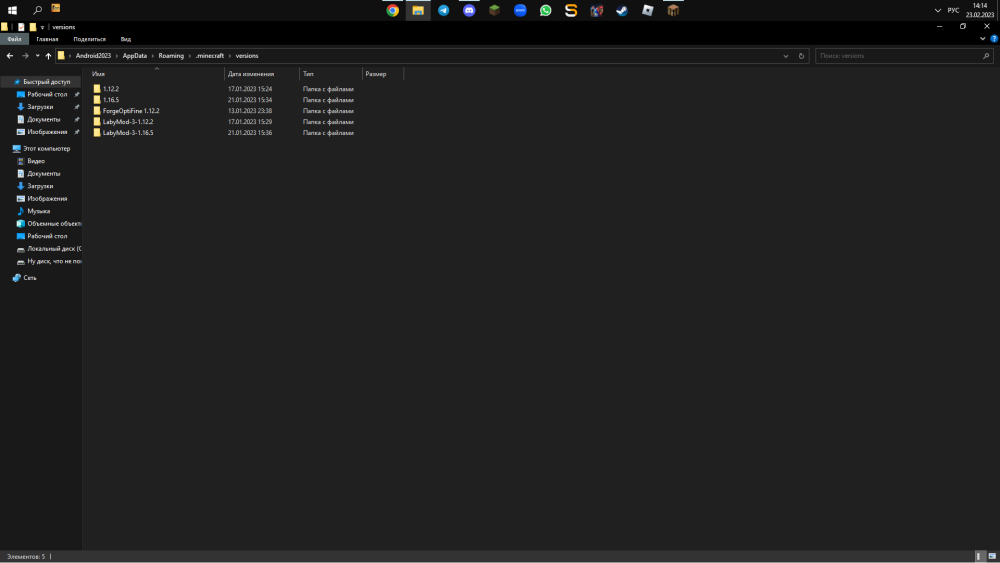Viewport: 1000px width, 563px height.
Task: Open the quick access toolbar customize dropdown
Action: (x=42, y=27)
